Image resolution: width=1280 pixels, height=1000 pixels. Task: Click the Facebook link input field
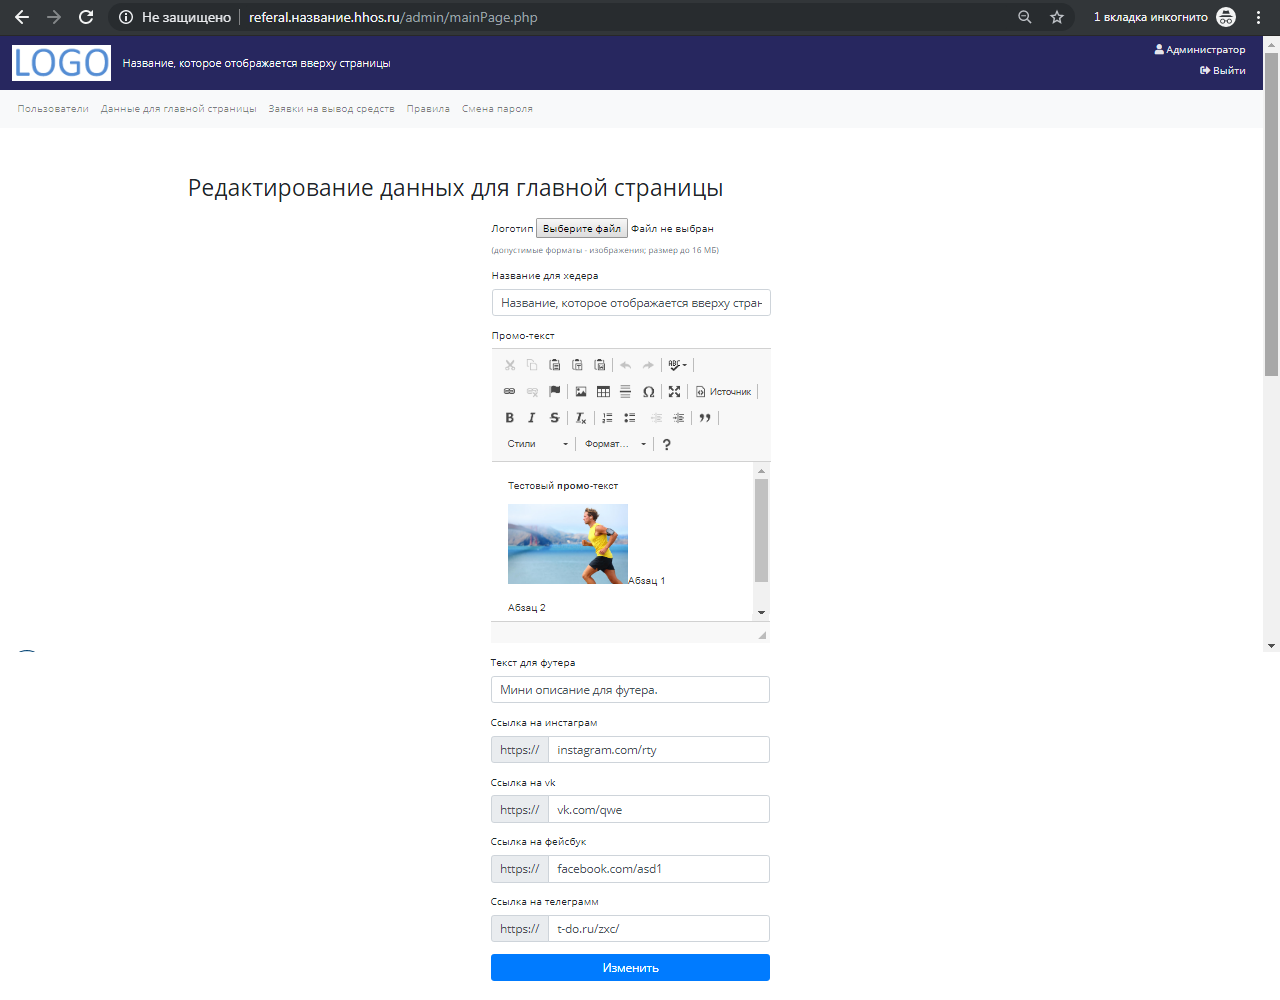tap(659, 869)
